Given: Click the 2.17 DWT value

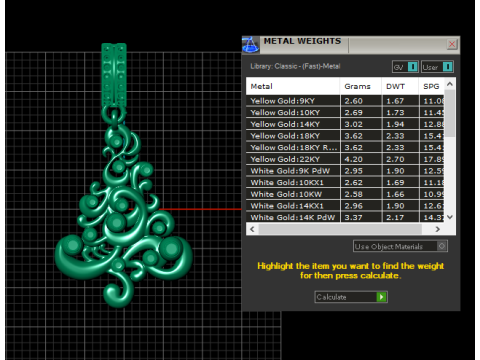Looking at the screenshot, I should tap(395, 217).
